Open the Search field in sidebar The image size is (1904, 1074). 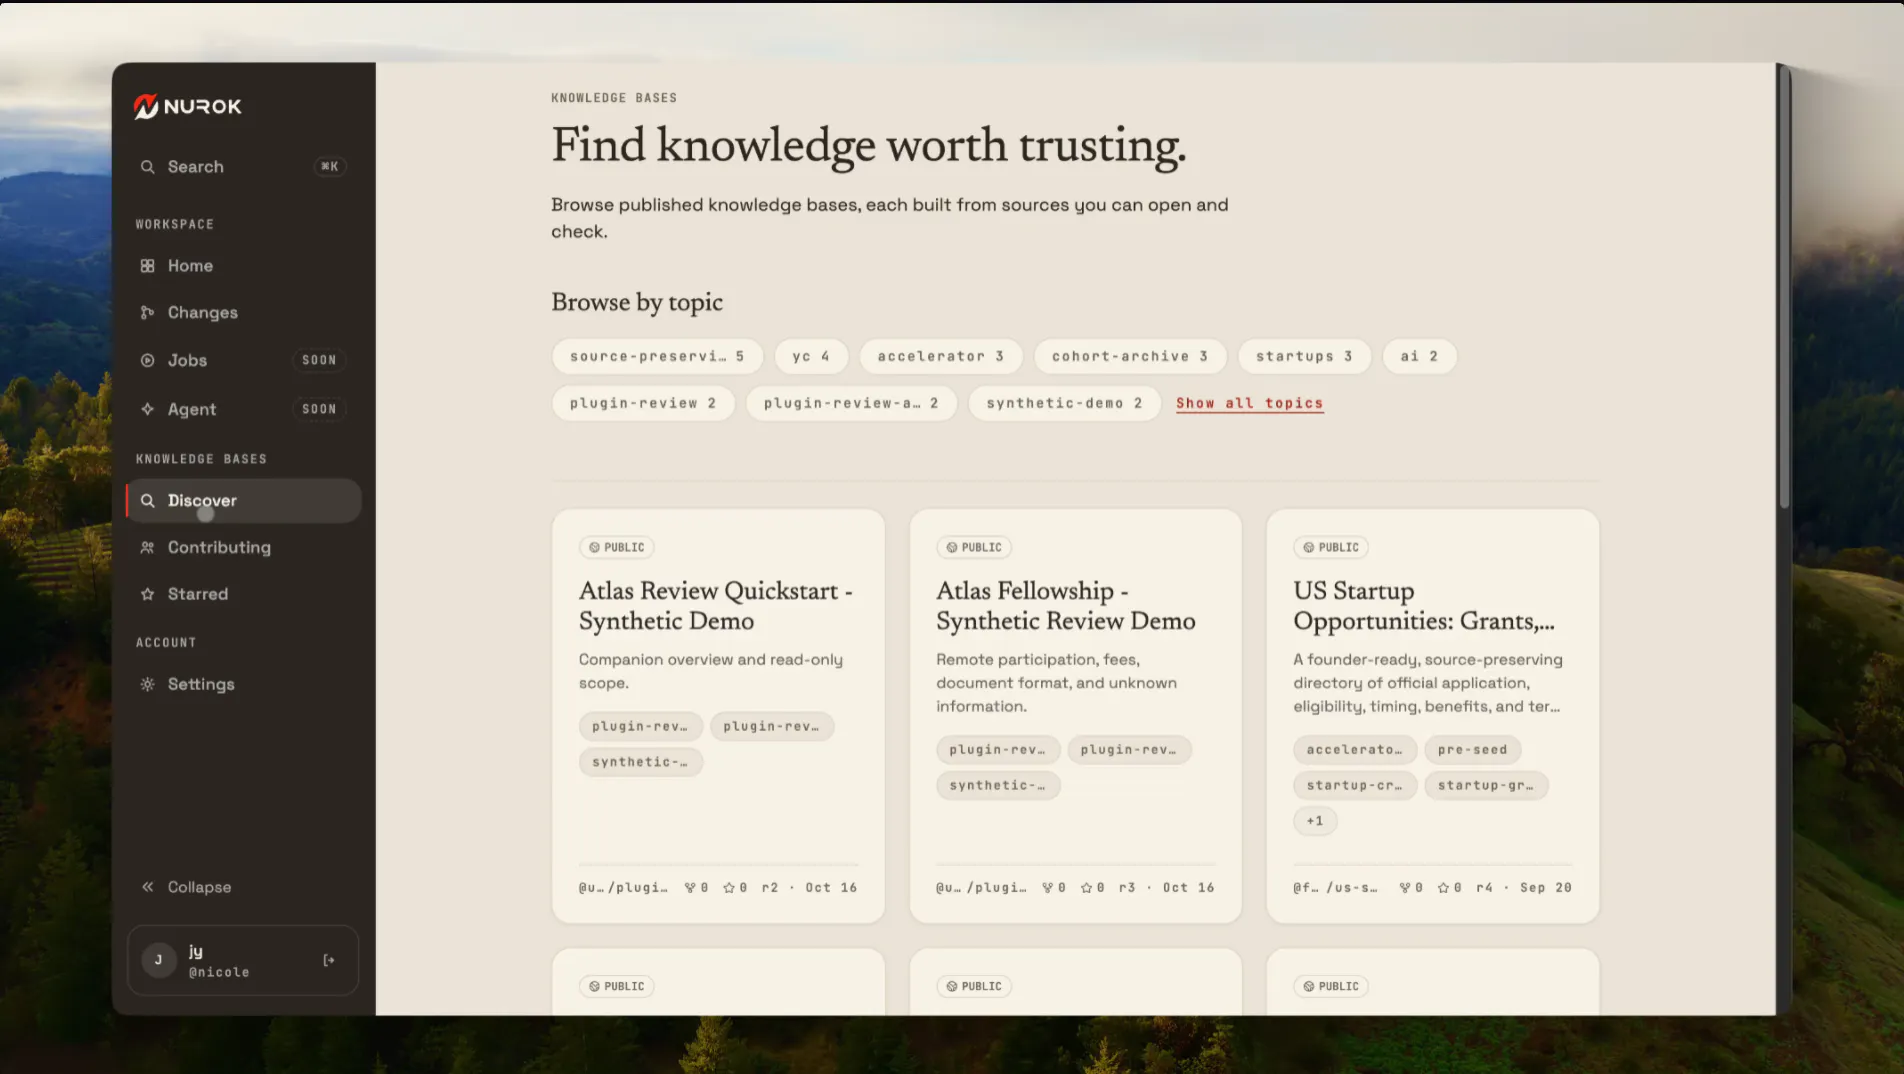[x=243, y=167]
